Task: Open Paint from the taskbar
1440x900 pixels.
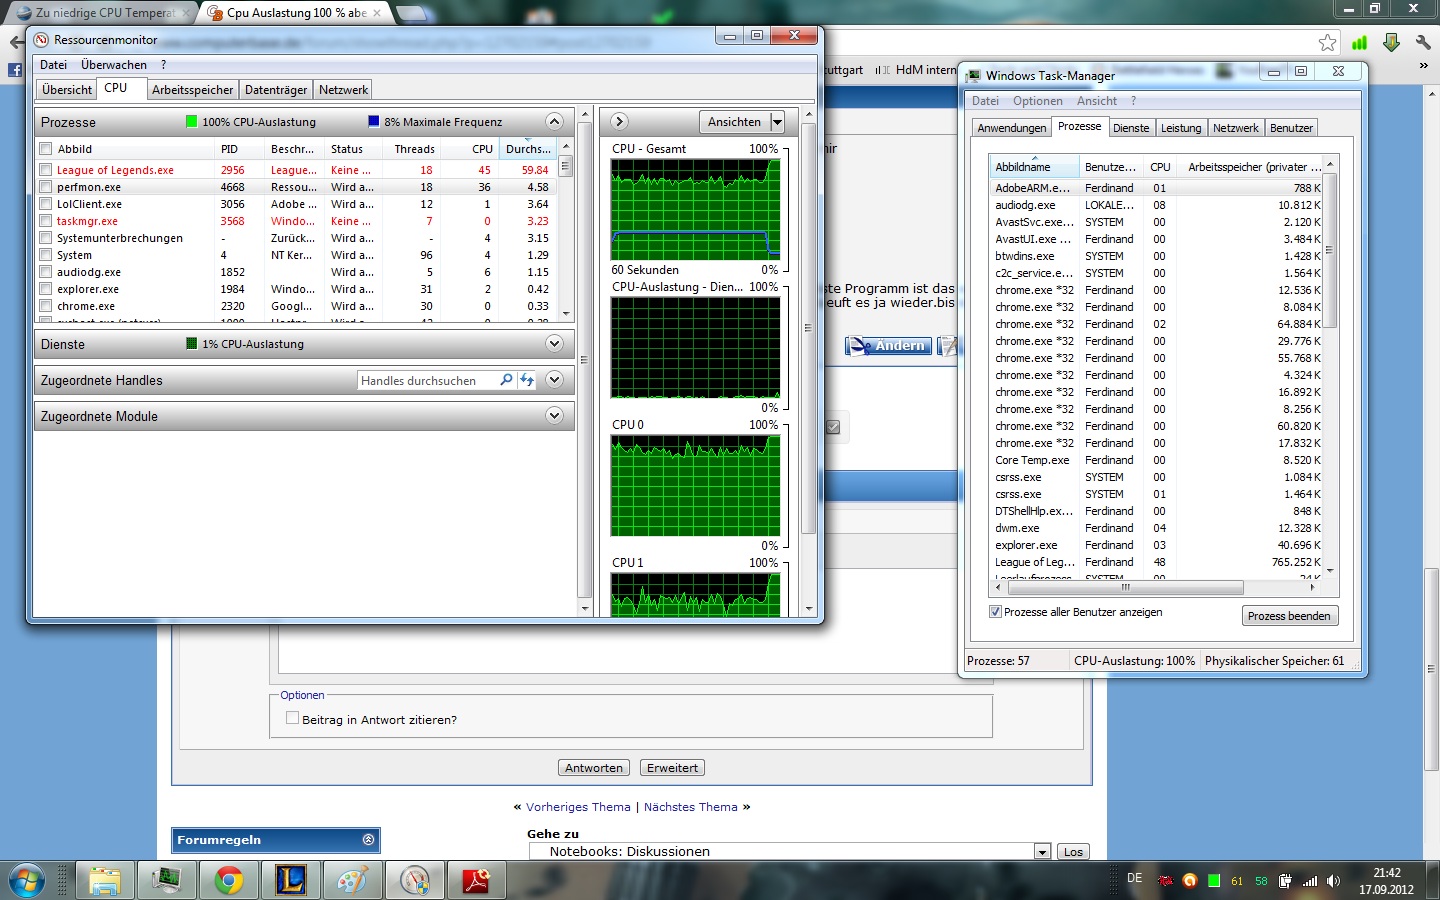Action: [352, 881]
